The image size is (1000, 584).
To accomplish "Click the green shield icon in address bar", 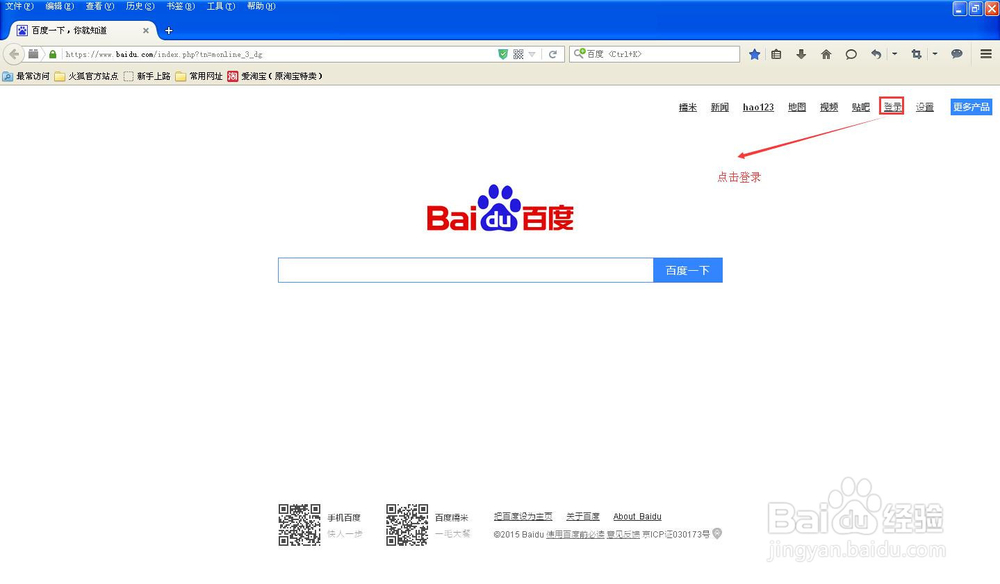I will [503, 54].
